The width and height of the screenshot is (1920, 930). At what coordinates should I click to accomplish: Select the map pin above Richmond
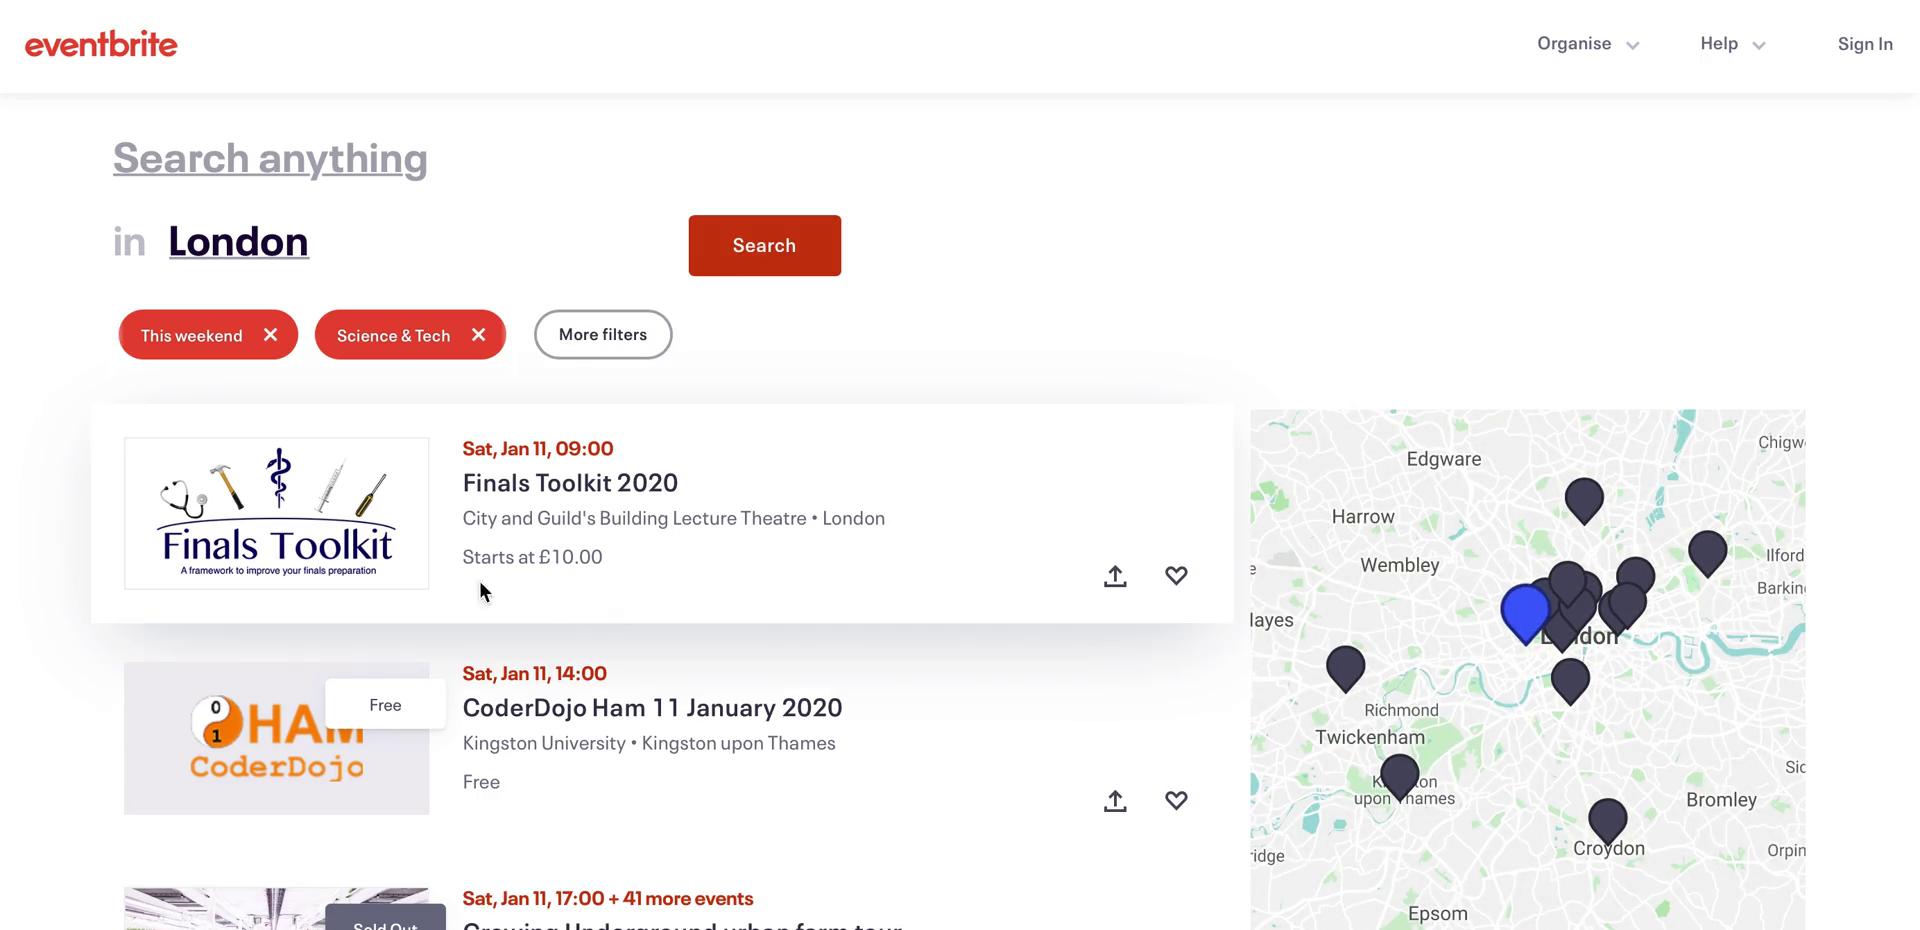coord(1346,667)
